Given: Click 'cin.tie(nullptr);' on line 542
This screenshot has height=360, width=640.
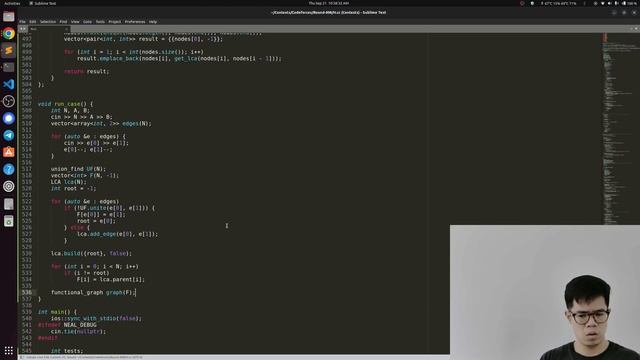Looking at the screenshot, I should point(78,331).
